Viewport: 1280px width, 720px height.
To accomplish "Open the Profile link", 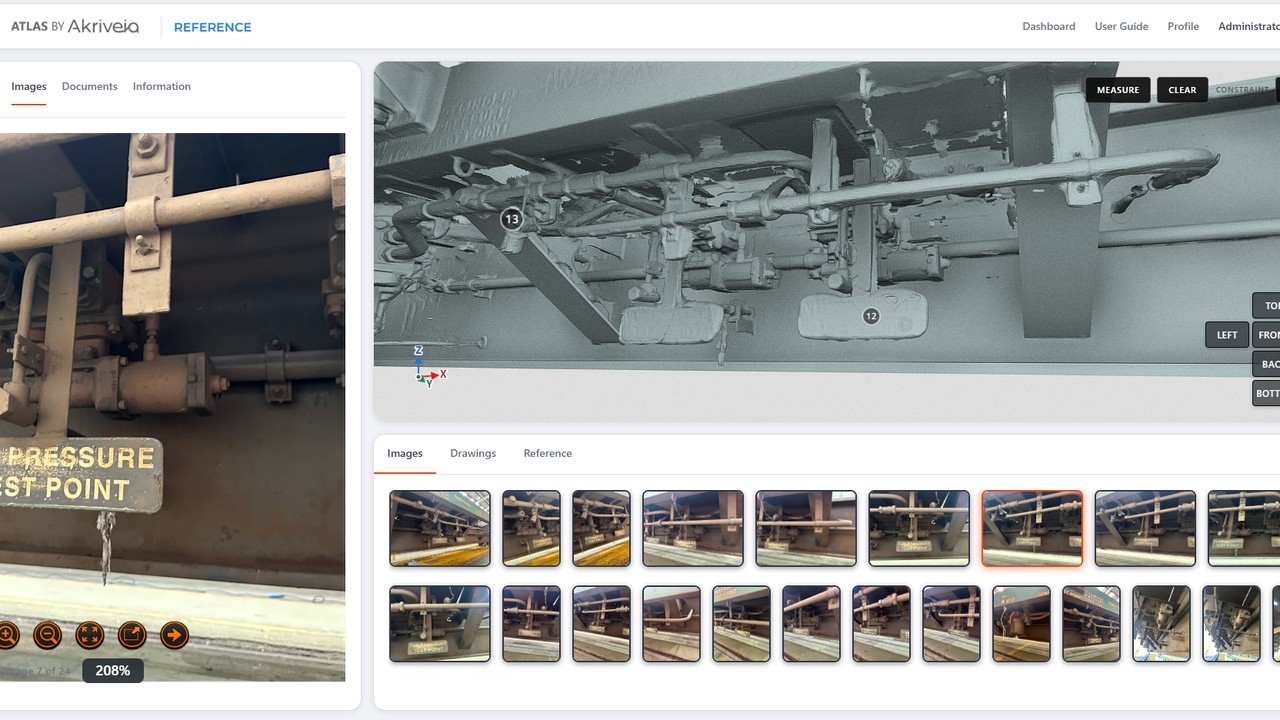I will pos(1183,26).
